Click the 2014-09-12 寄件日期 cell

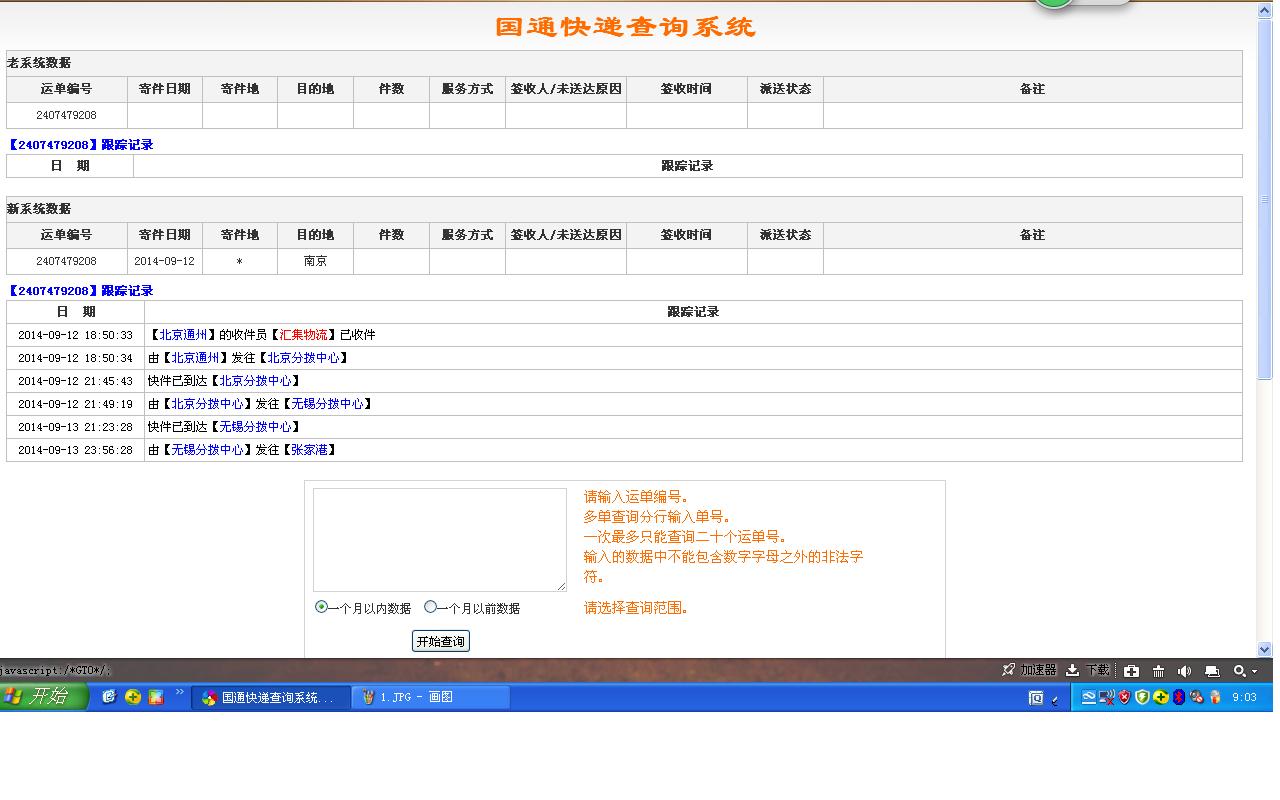pyautogui.click(x=165, y=261)
